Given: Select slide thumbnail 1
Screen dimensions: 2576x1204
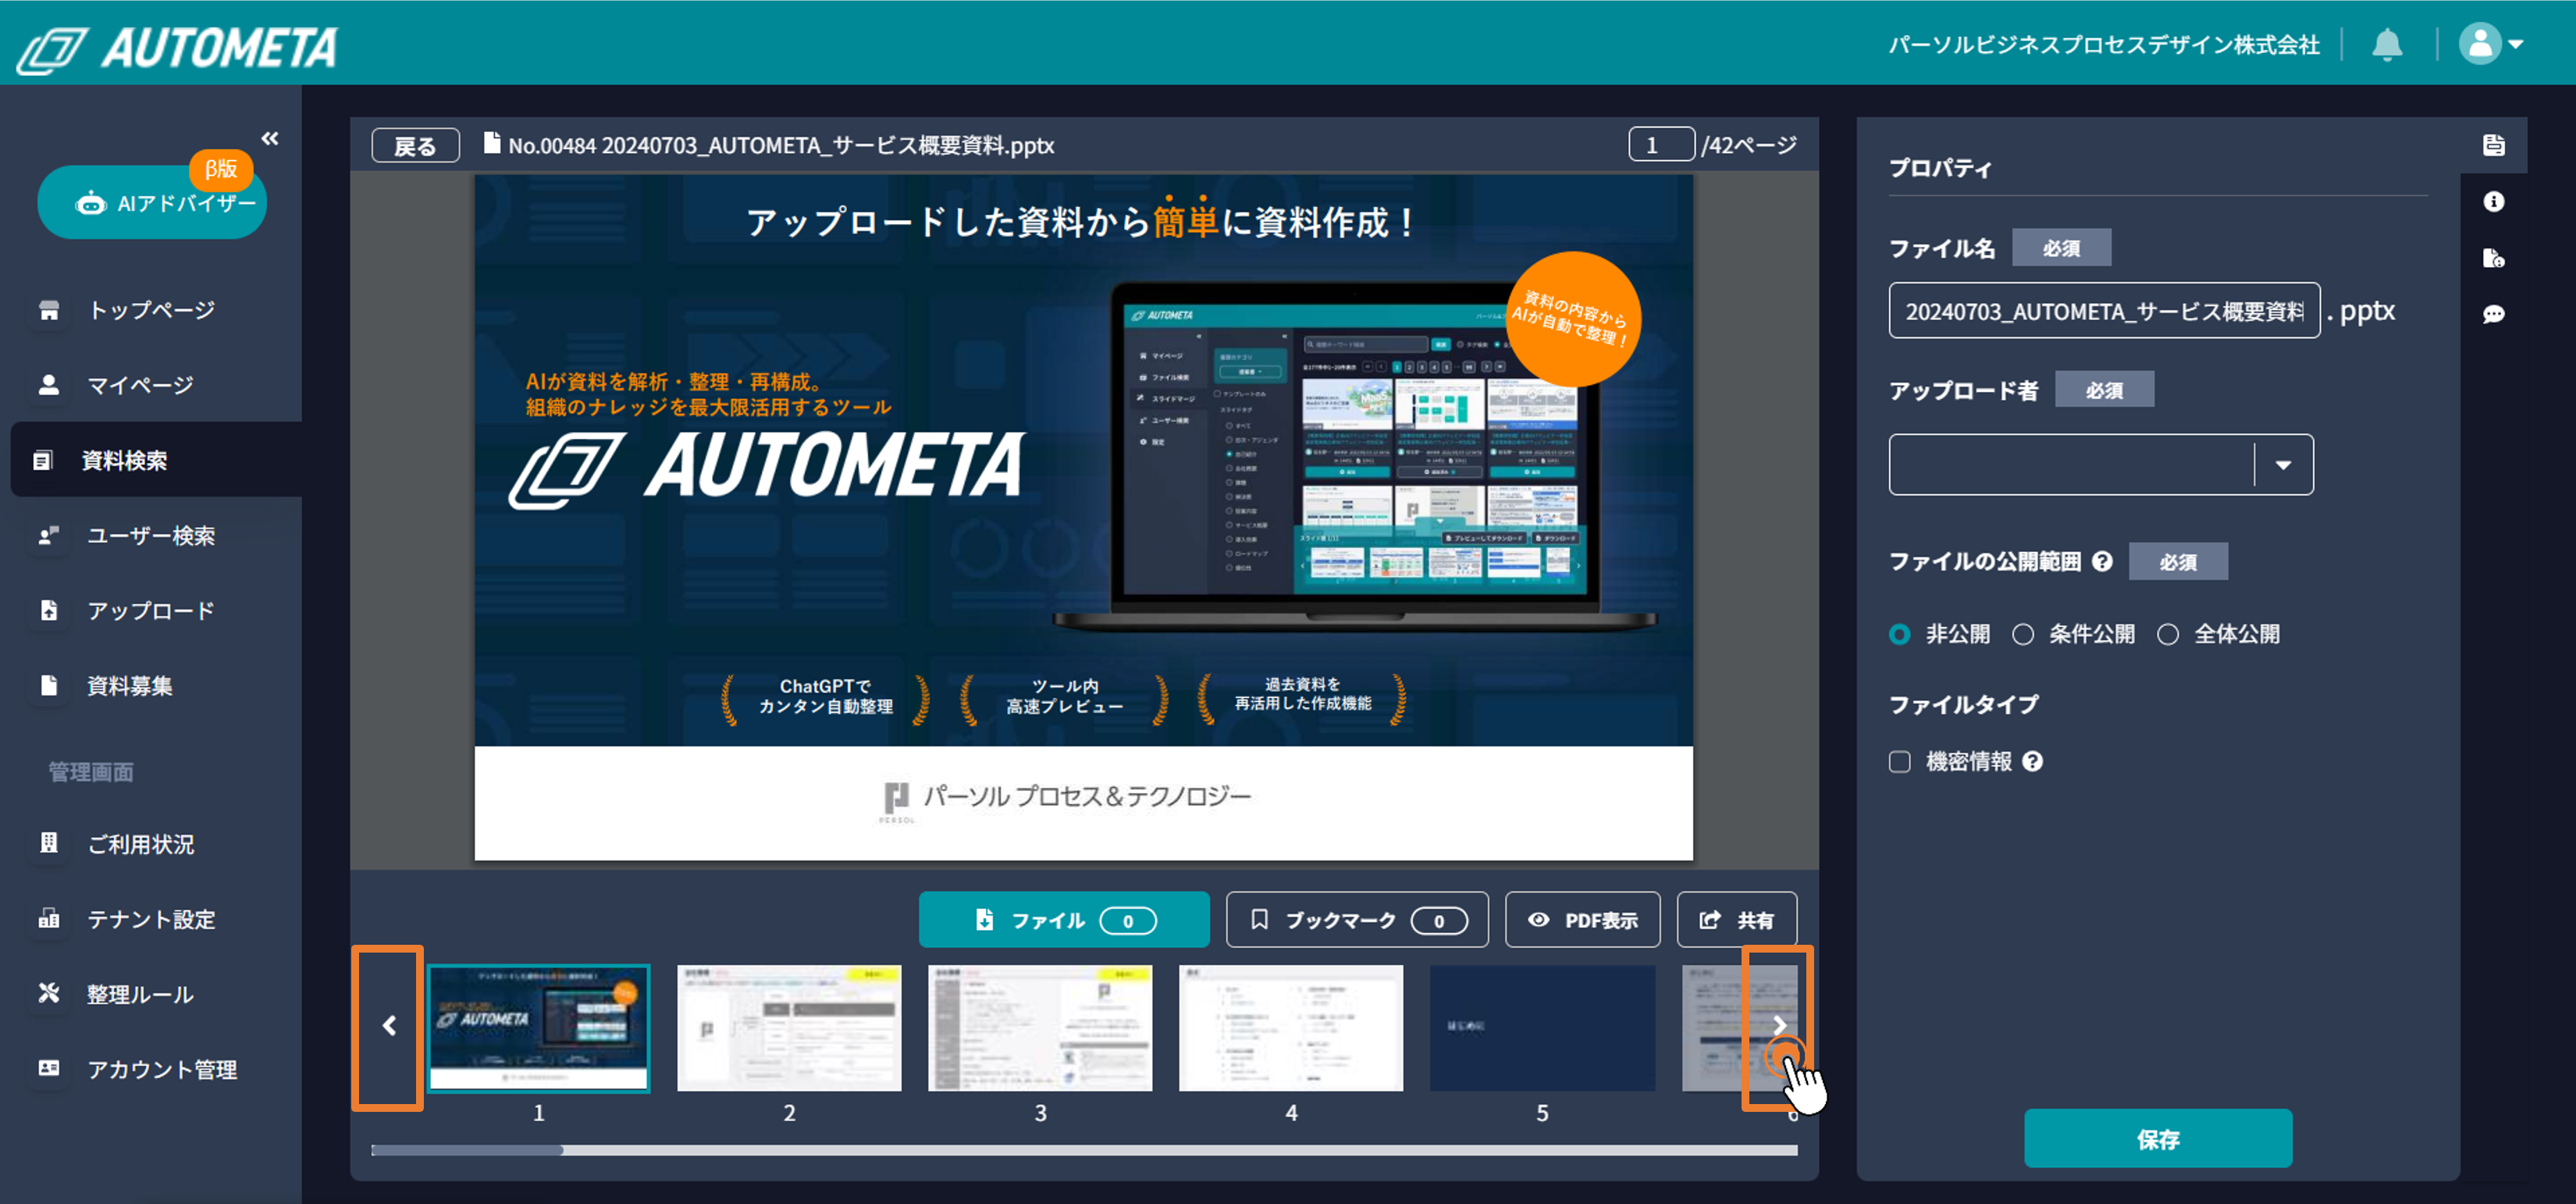Looking at the screenshot, I should click(539, 1027).
